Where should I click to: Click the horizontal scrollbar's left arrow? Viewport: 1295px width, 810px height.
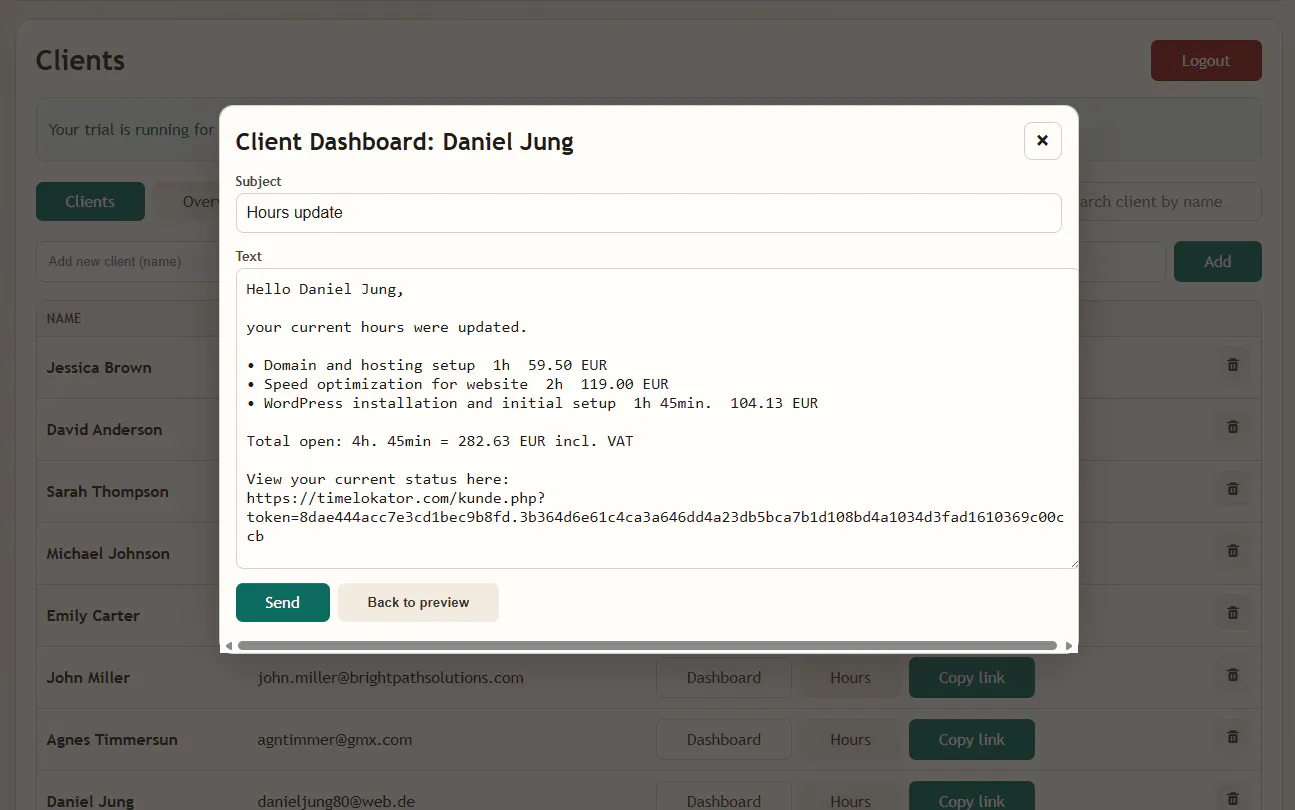click(228, 646)
